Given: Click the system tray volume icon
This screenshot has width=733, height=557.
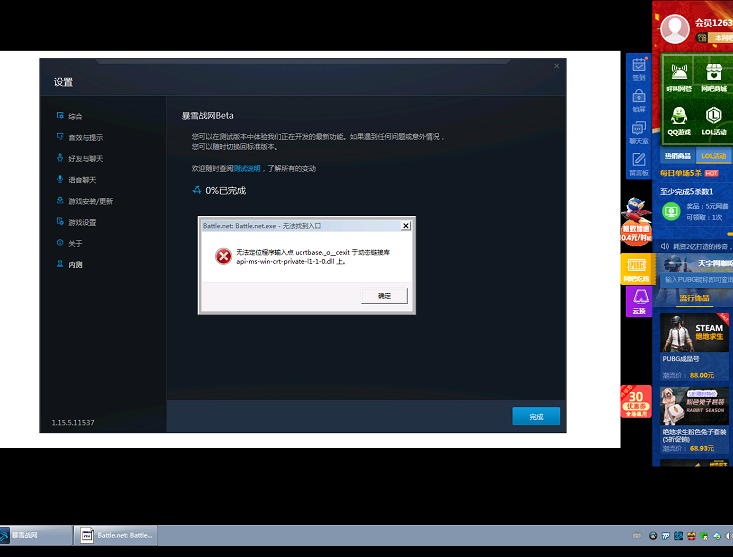Looking at the screenshot, I should click(x=729, y=536).
